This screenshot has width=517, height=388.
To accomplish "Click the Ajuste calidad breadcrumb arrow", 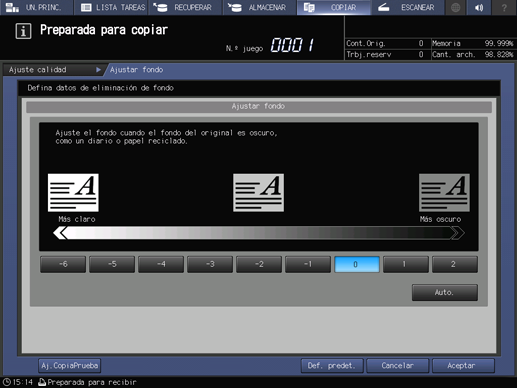I will click(98, 70).
